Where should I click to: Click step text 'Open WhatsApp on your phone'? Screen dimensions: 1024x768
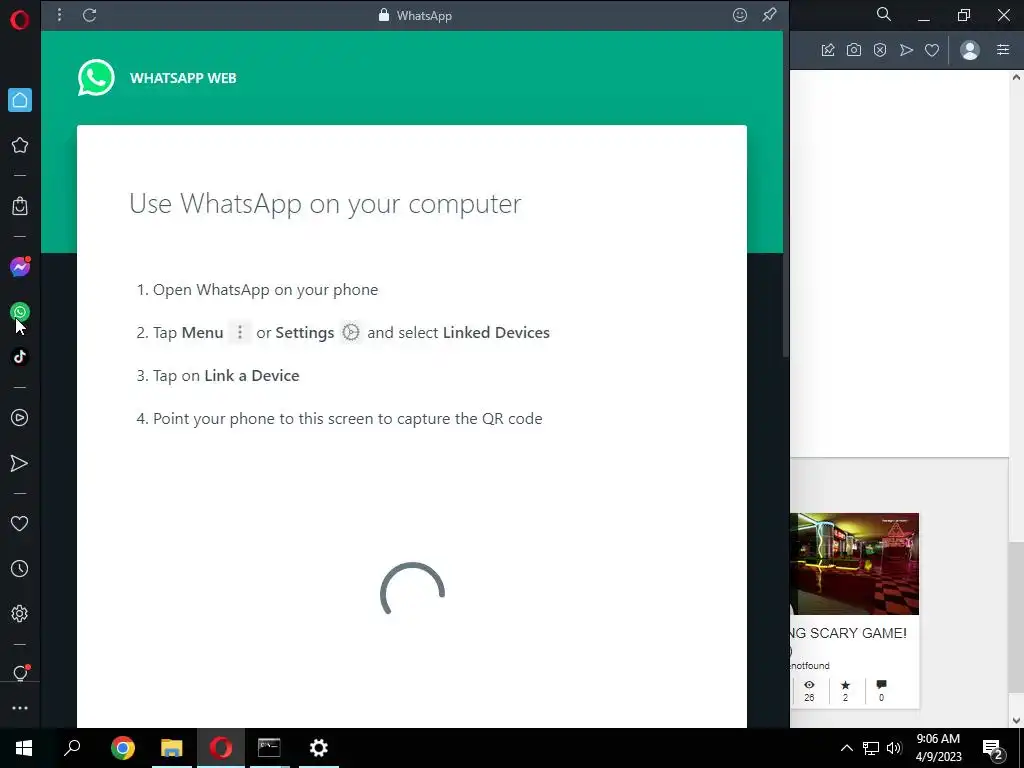[x=265, y=289]
